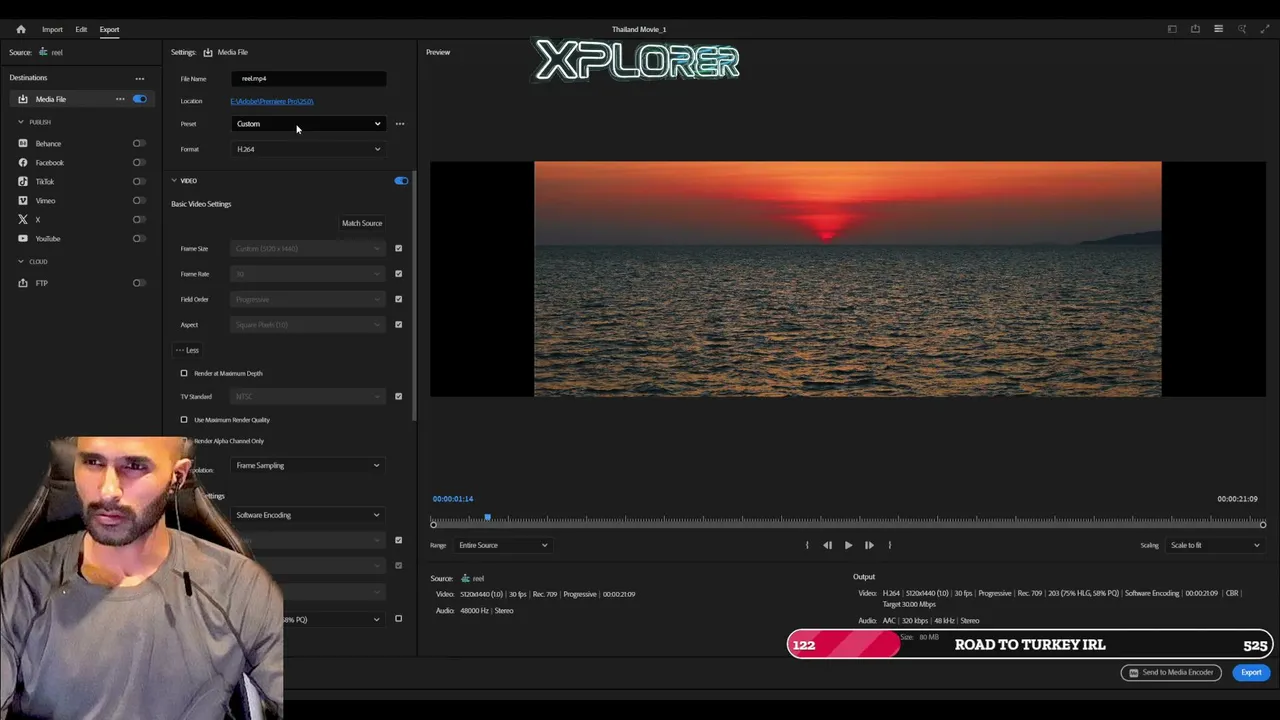Switch to the Edit tab
This screenshot has width=1280, height=720.
click(x=81, y=29)
